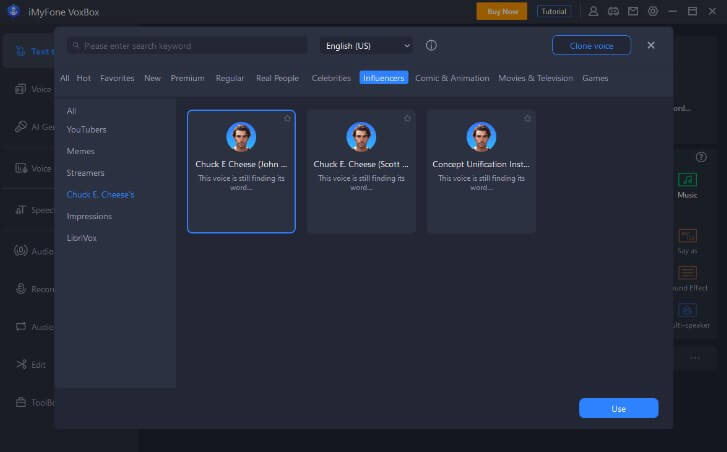
Task: Switch to the Favorites tab
Action: pos(117,78)
